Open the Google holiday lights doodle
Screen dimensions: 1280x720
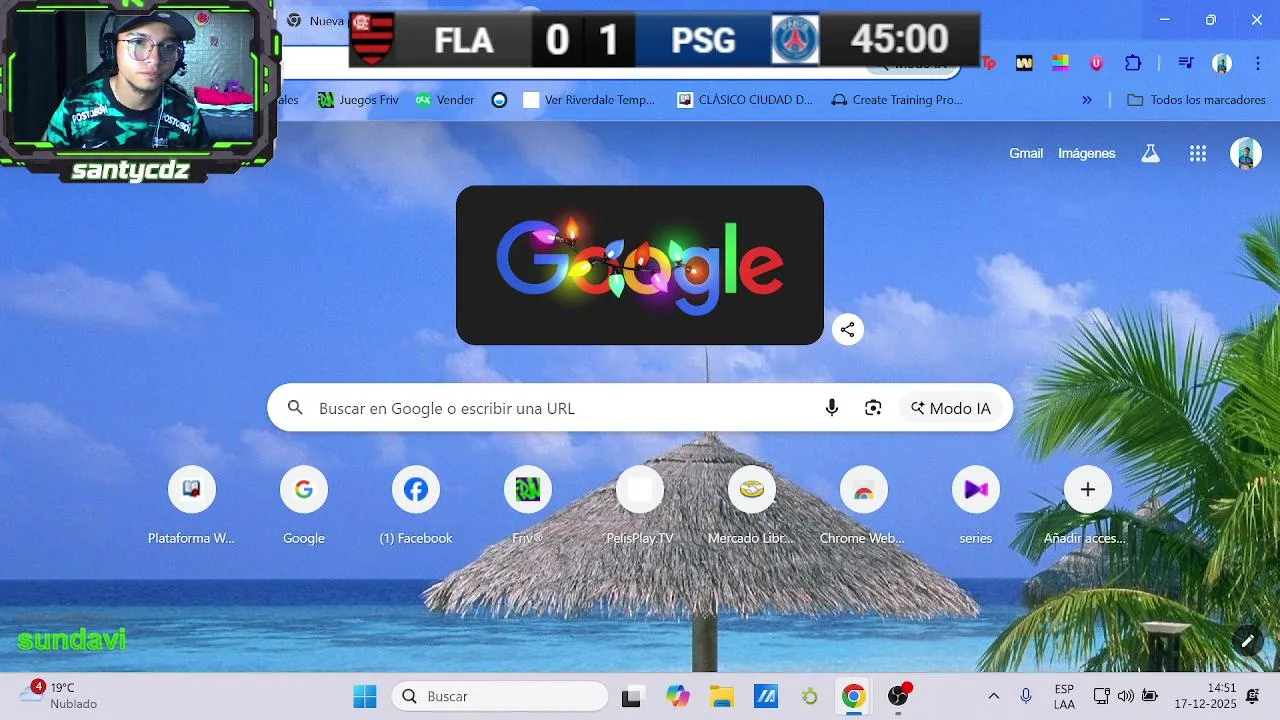tap(640, 265)
